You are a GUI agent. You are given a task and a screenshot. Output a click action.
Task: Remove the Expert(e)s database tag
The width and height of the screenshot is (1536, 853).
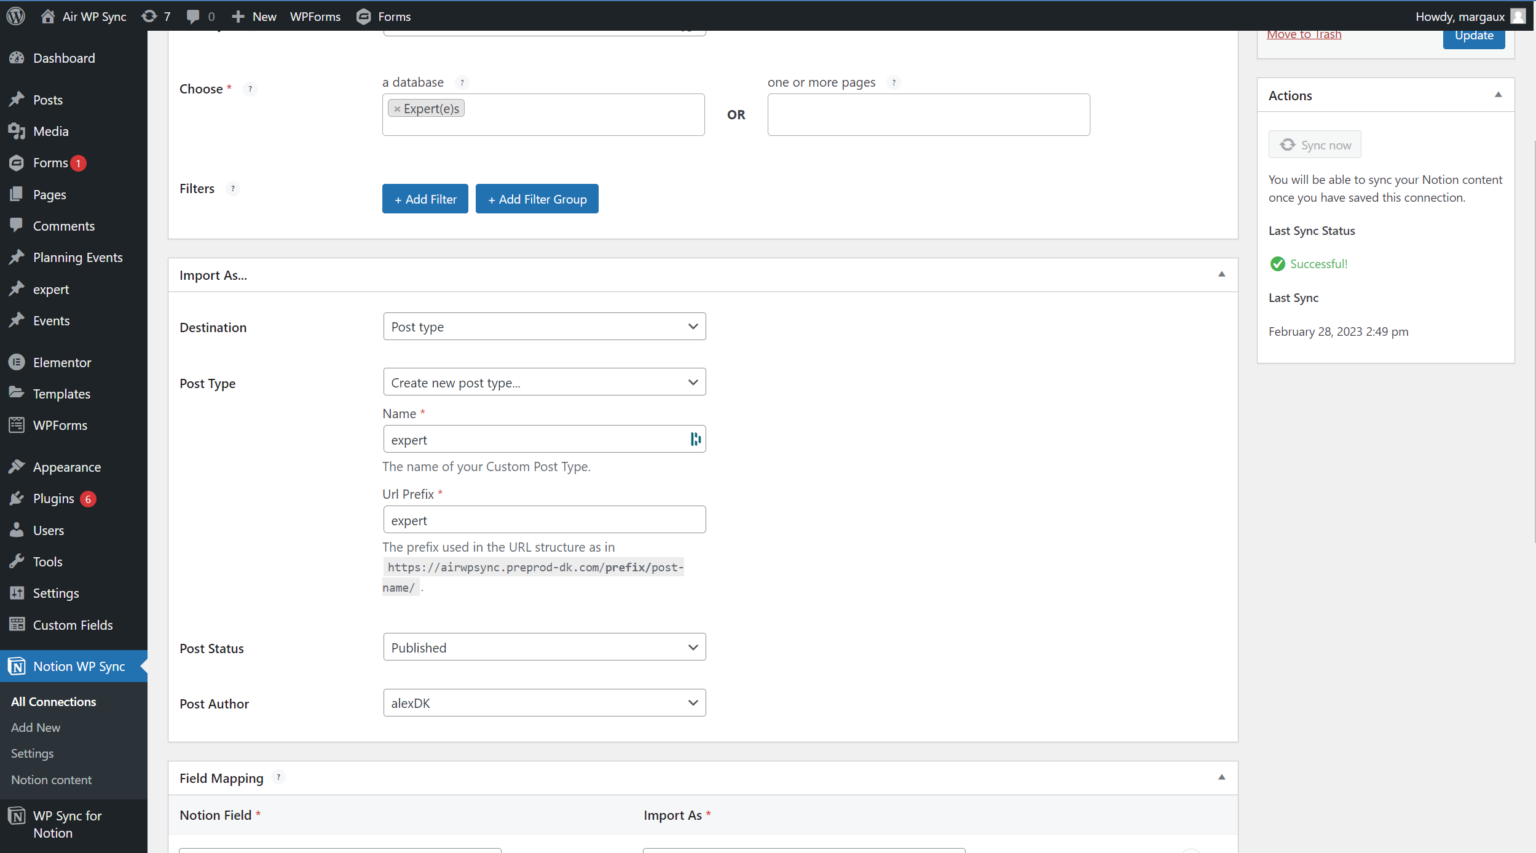pos(397,108)
